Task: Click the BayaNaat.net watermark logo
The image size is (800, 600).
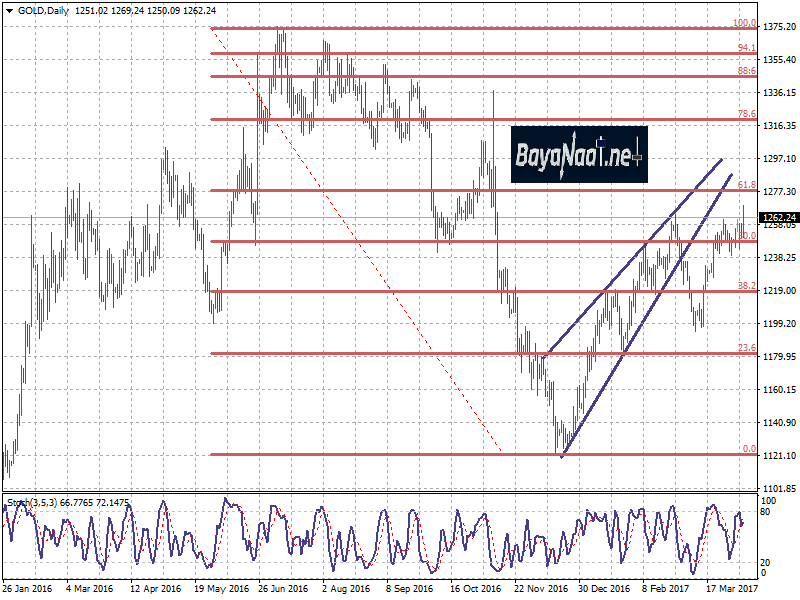Action: point(579,155)
